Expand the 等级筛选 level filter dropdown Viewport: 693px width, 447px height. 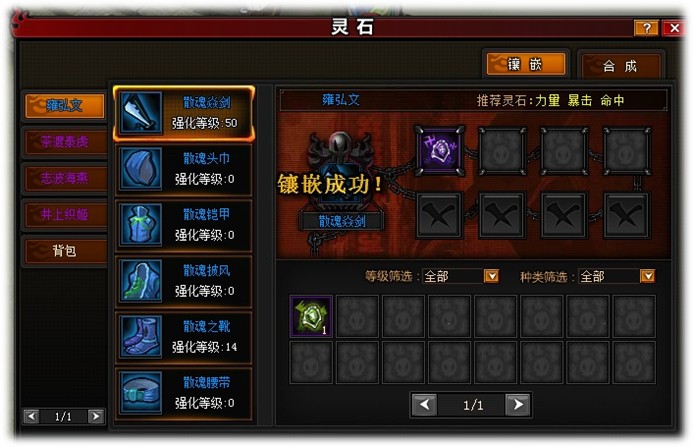coord(491,276)
